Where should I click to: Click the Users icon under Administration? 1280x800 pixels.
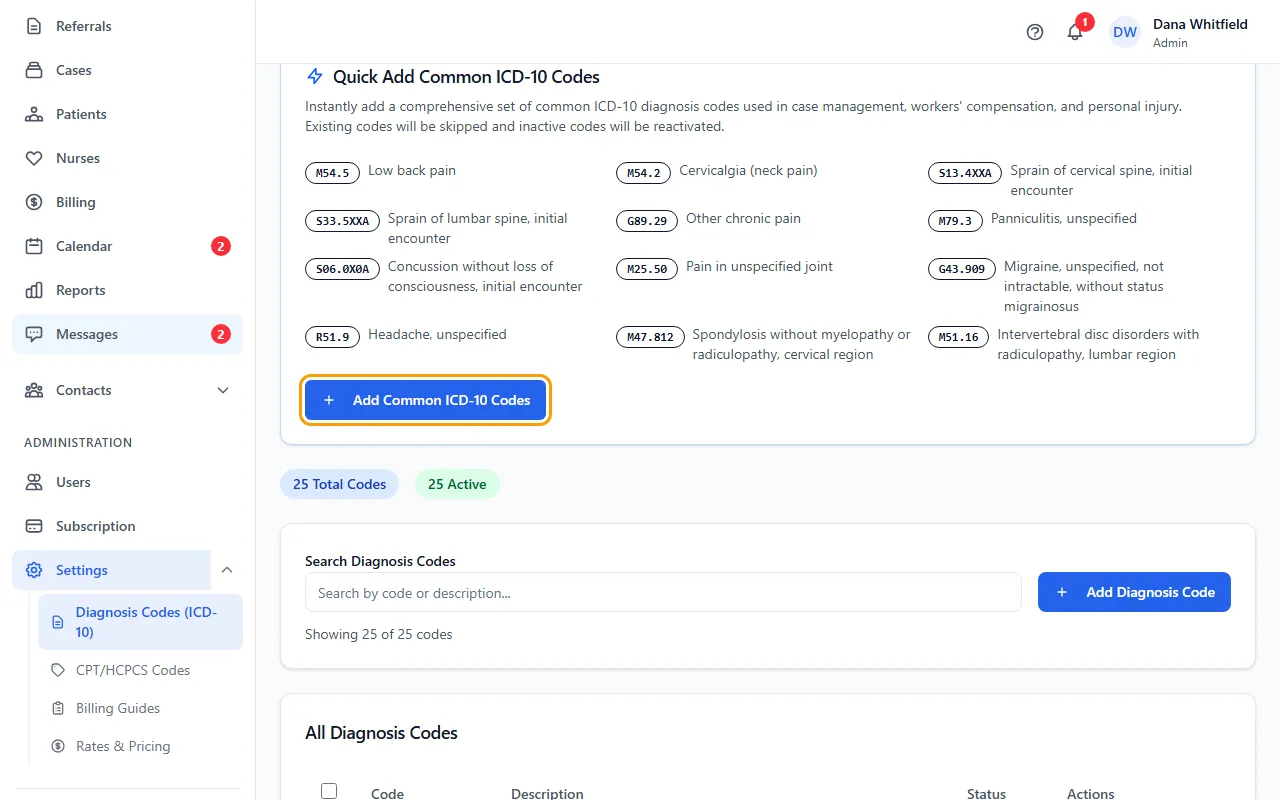click(x=34, y=482)
